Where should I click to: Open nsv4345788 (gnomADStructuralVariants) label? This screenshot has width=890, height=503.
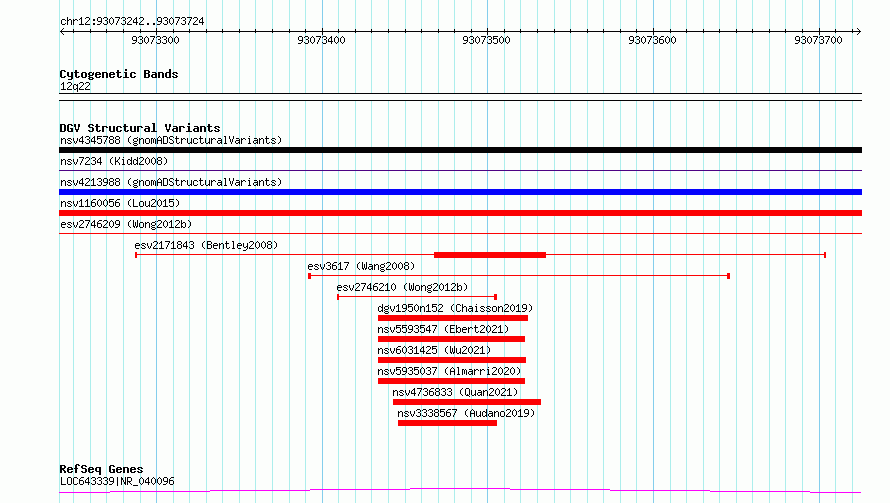tap(171, 140)
